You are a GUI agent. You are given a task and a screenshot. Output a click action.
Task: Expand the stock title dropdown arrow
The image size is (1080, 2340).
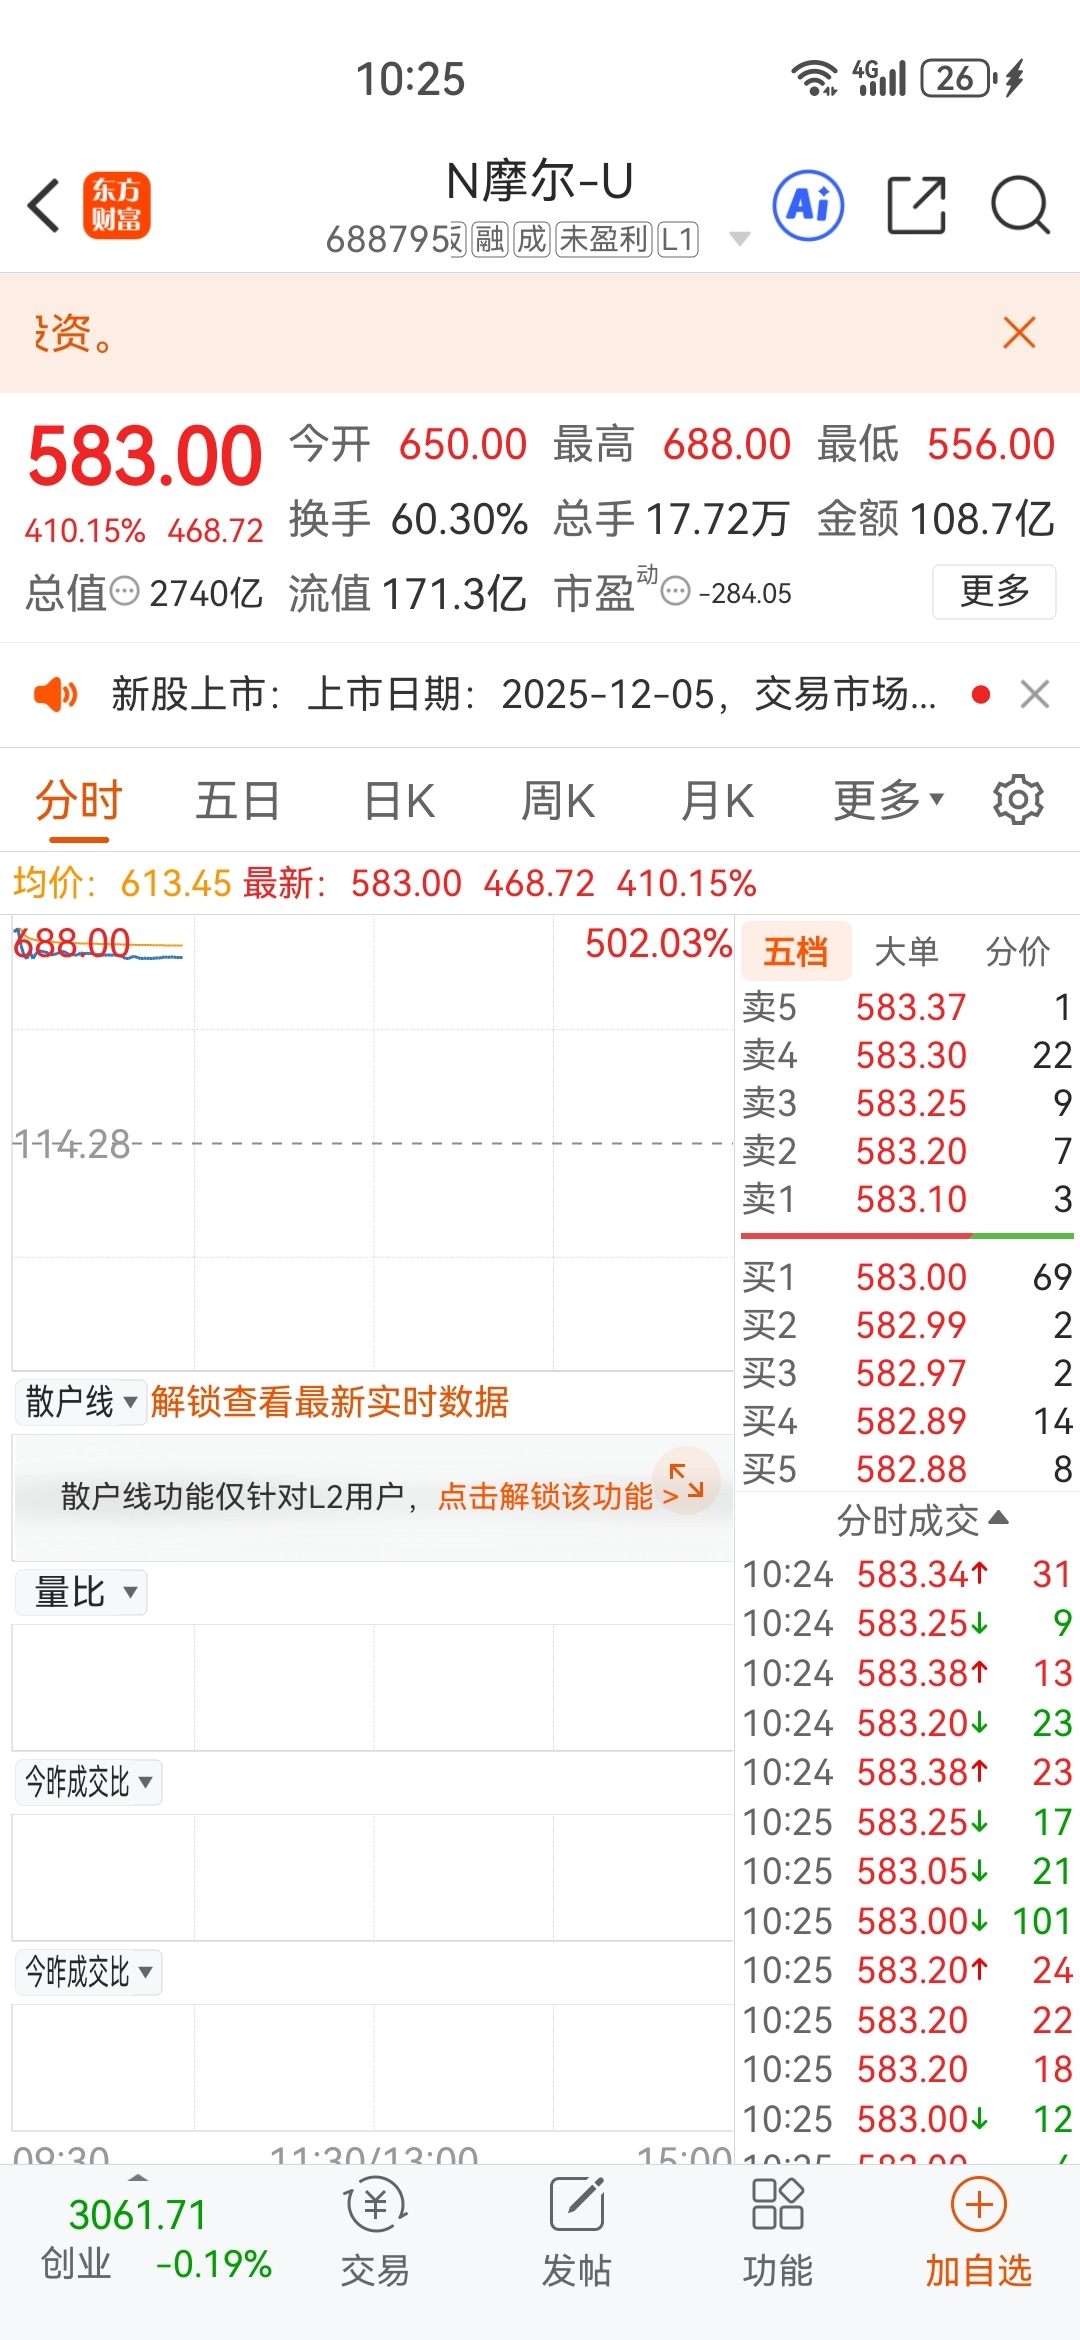(x=740, y=239)
